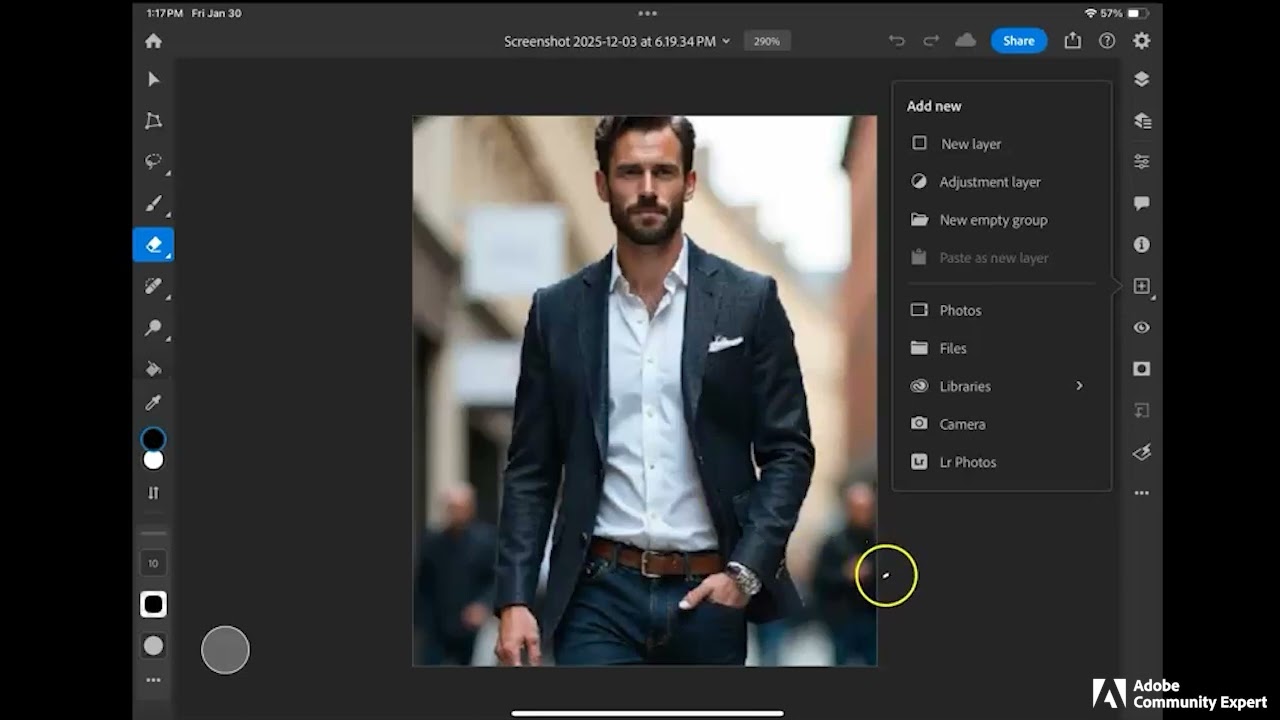1280x720 pixels.
Task: Tap the man photo on canvas
Action: click(x=645, y=391)
